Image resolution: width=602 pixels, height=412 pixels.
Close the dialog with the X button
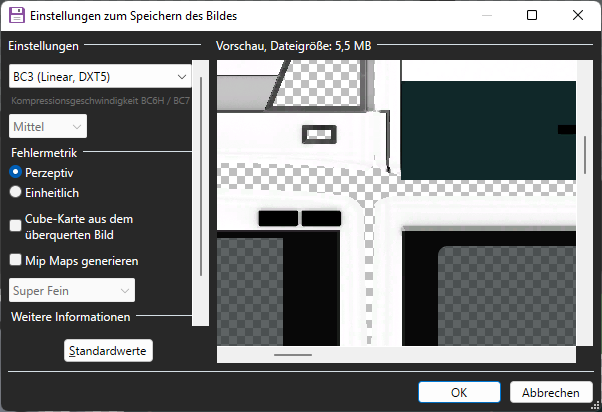click(x=578, y=16)
